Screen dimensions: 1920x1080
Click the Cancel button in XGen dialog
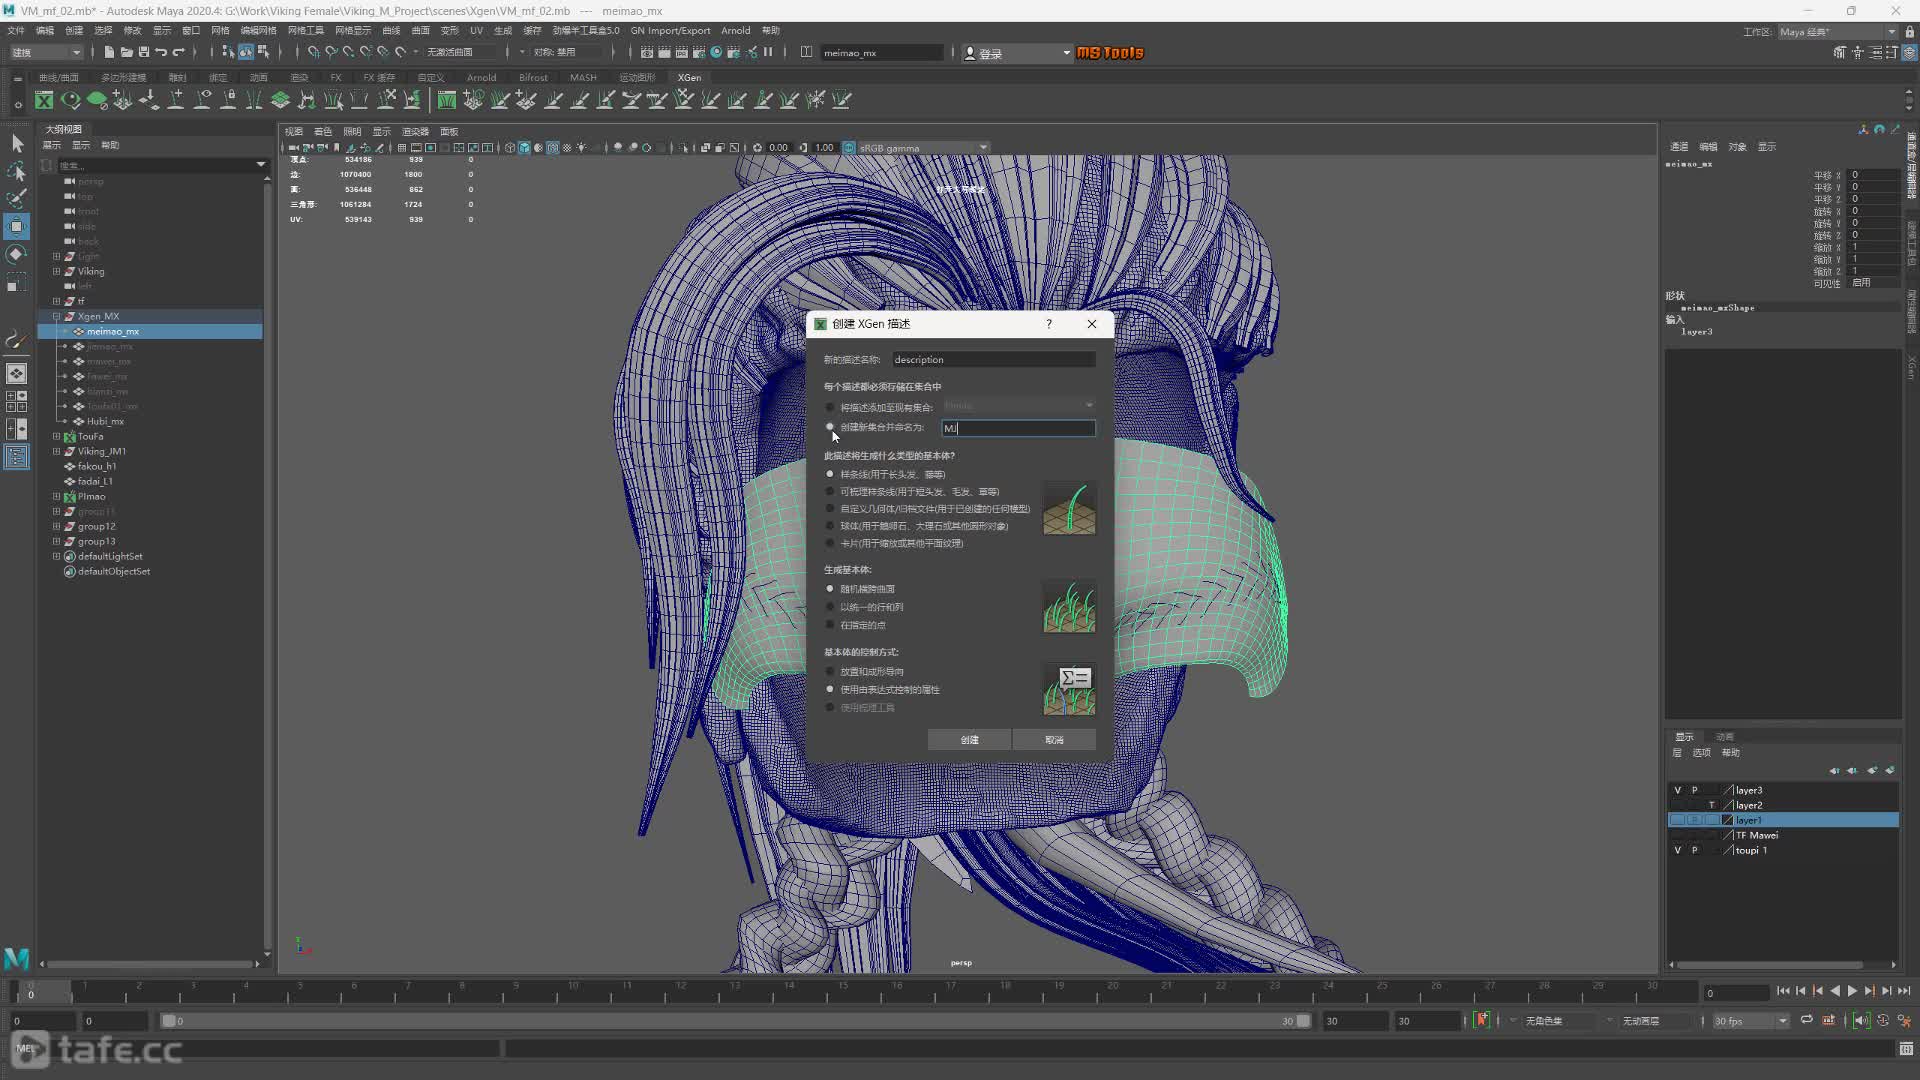(x=1054, y=740)
